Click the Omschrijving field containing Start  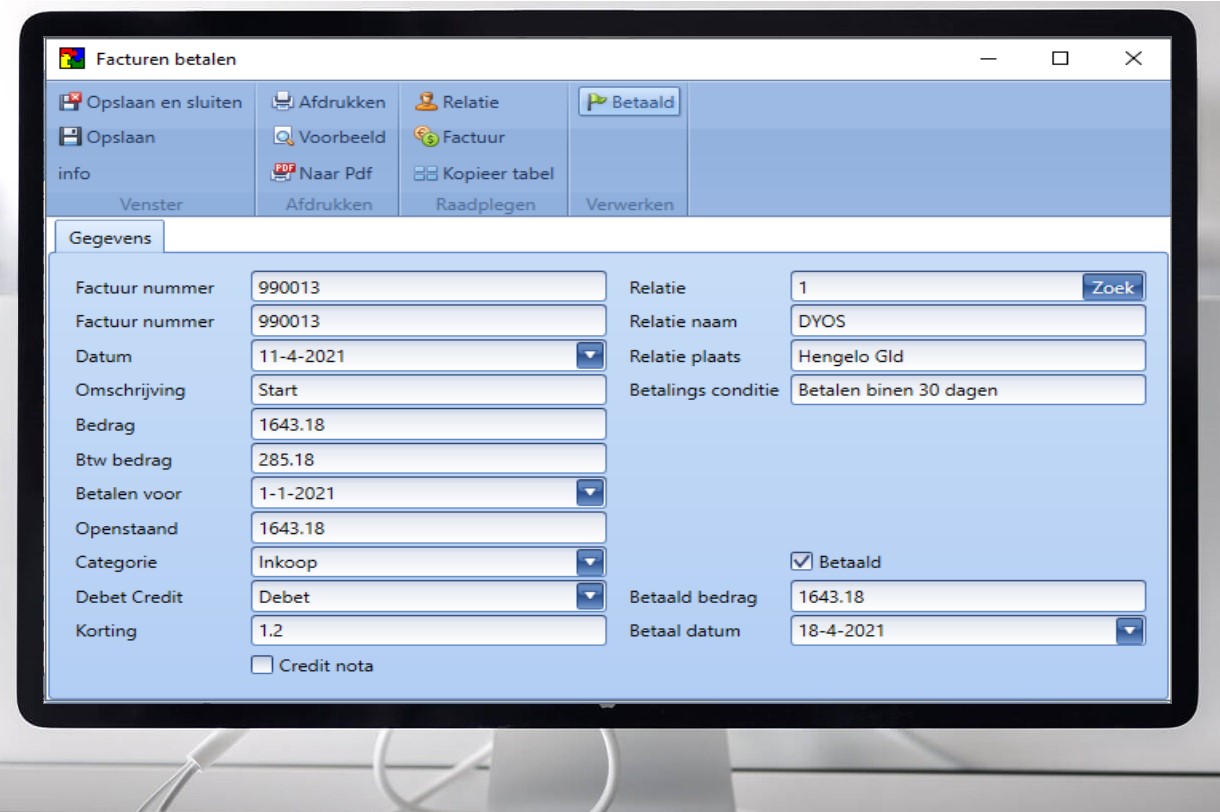point(429,390)
